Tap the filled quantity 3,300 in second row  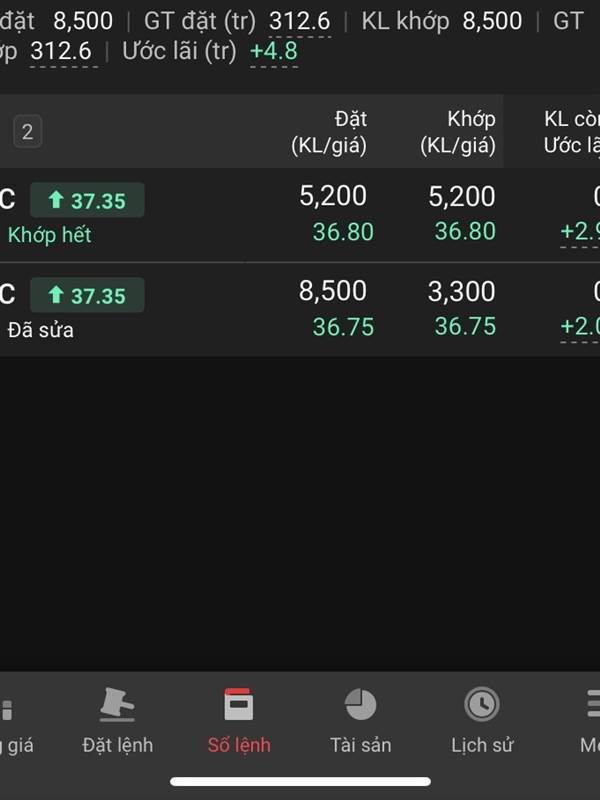tap(461, 291)
